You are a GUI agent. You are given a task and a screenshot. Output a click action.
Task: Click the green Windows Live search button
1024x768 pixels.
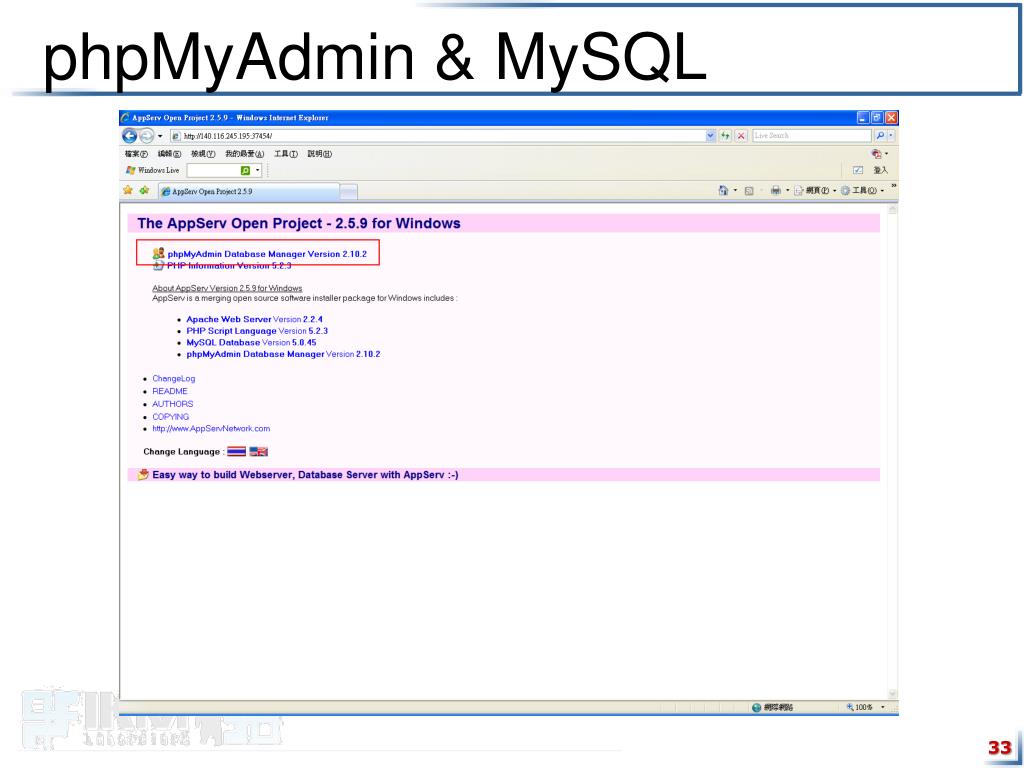[x=246, y=170]
